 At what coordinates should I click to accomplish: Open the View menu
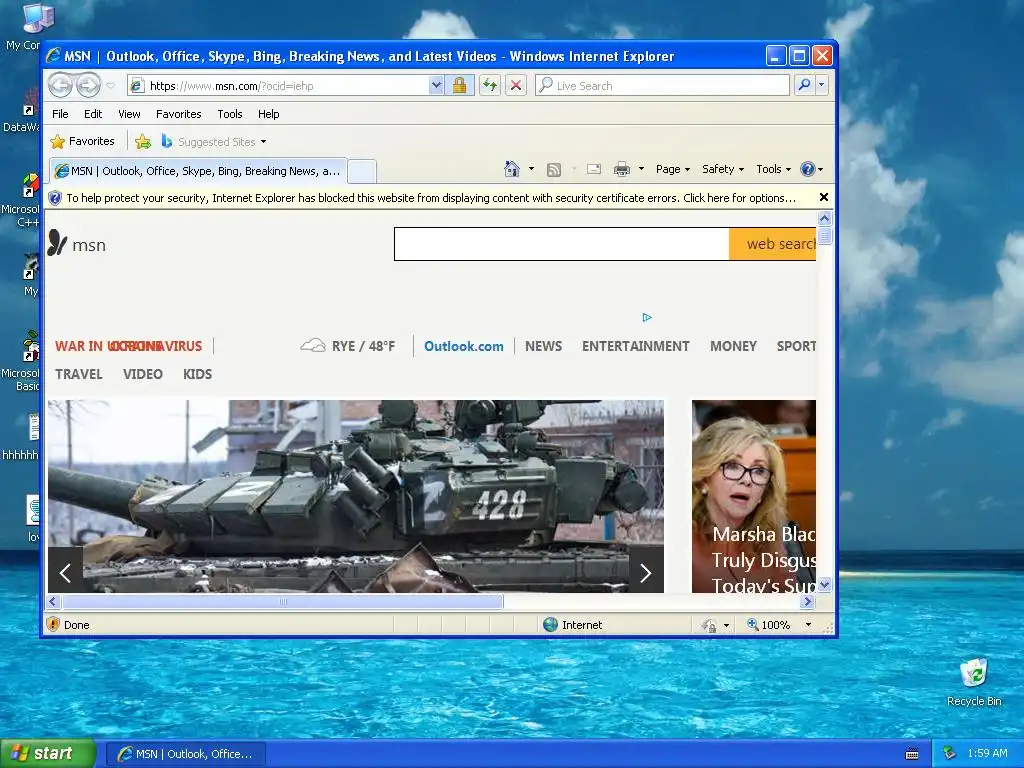click(x=129, y=114)
